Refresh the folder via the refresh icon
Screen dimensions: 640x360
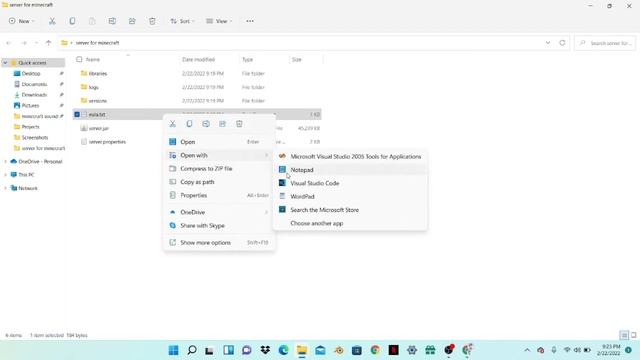562,43
